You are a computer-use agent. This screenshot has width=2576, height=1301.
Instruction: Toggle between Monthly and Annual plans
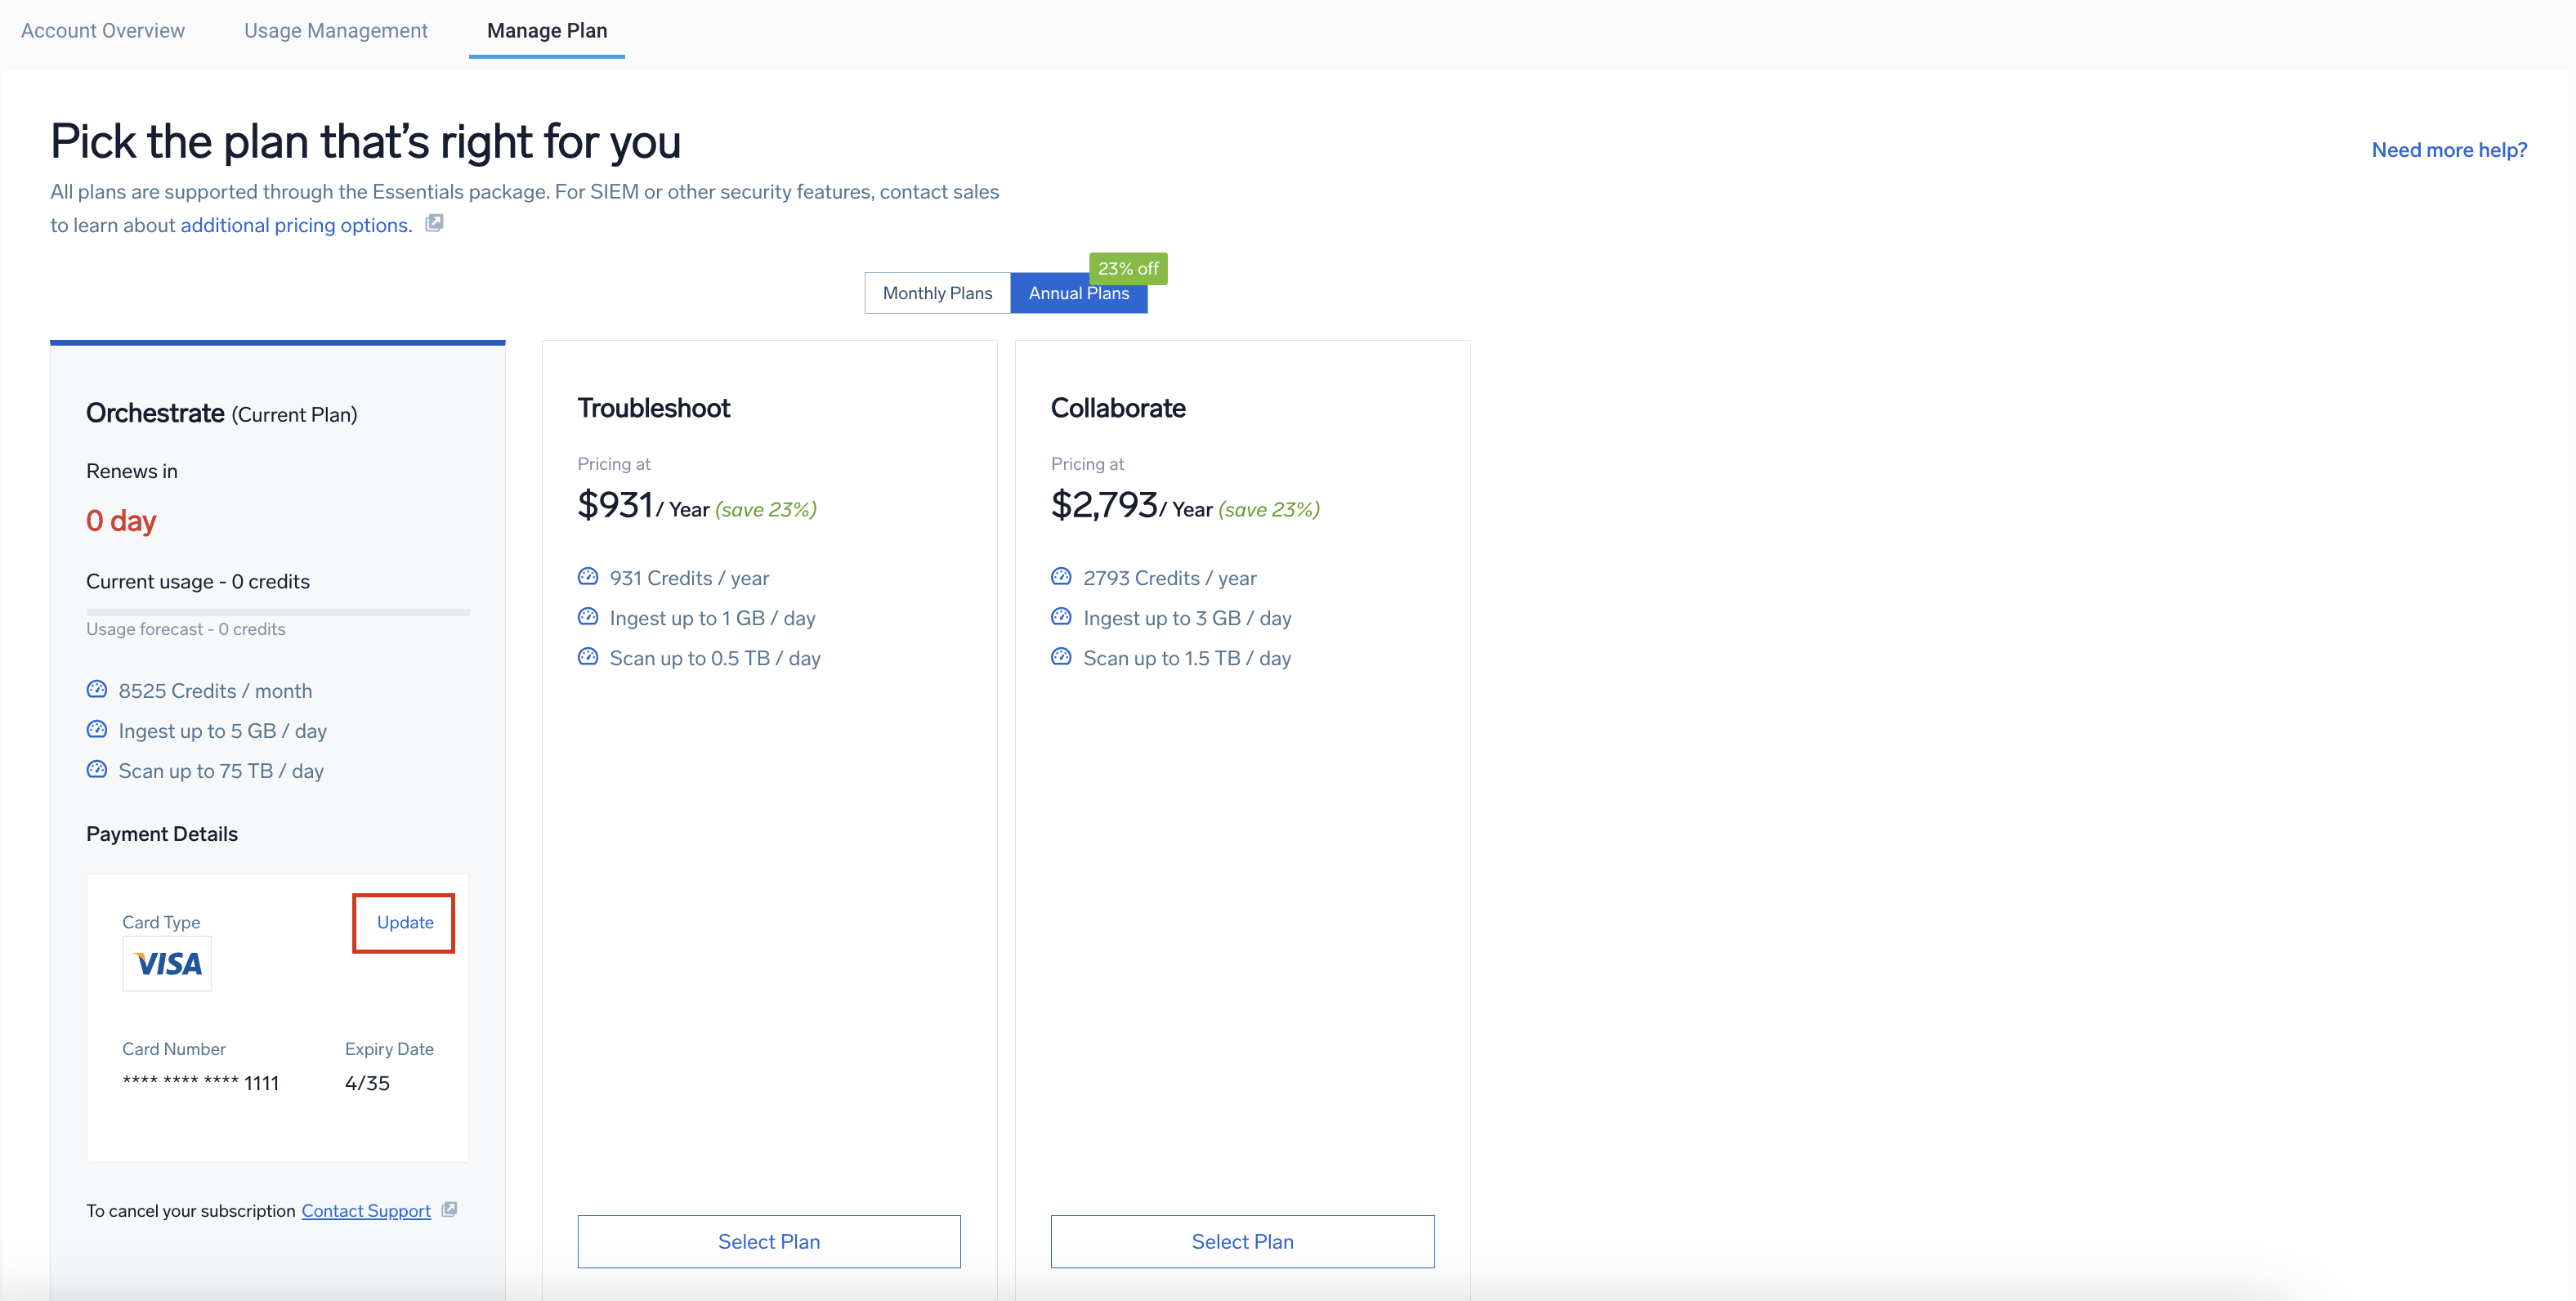(x=937, y=293)
